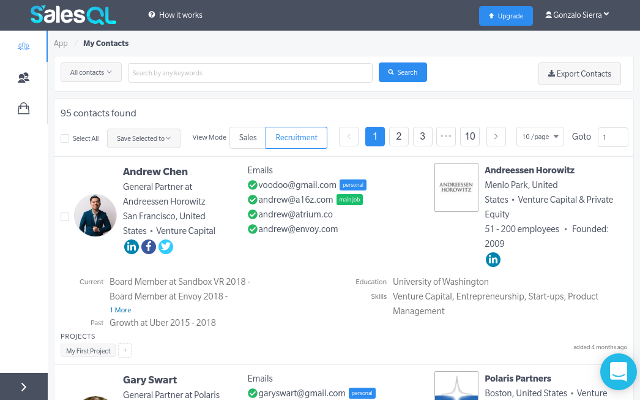Click My Contacts breadcrumb
Screen dimensions: 640x400
[106, 43]
